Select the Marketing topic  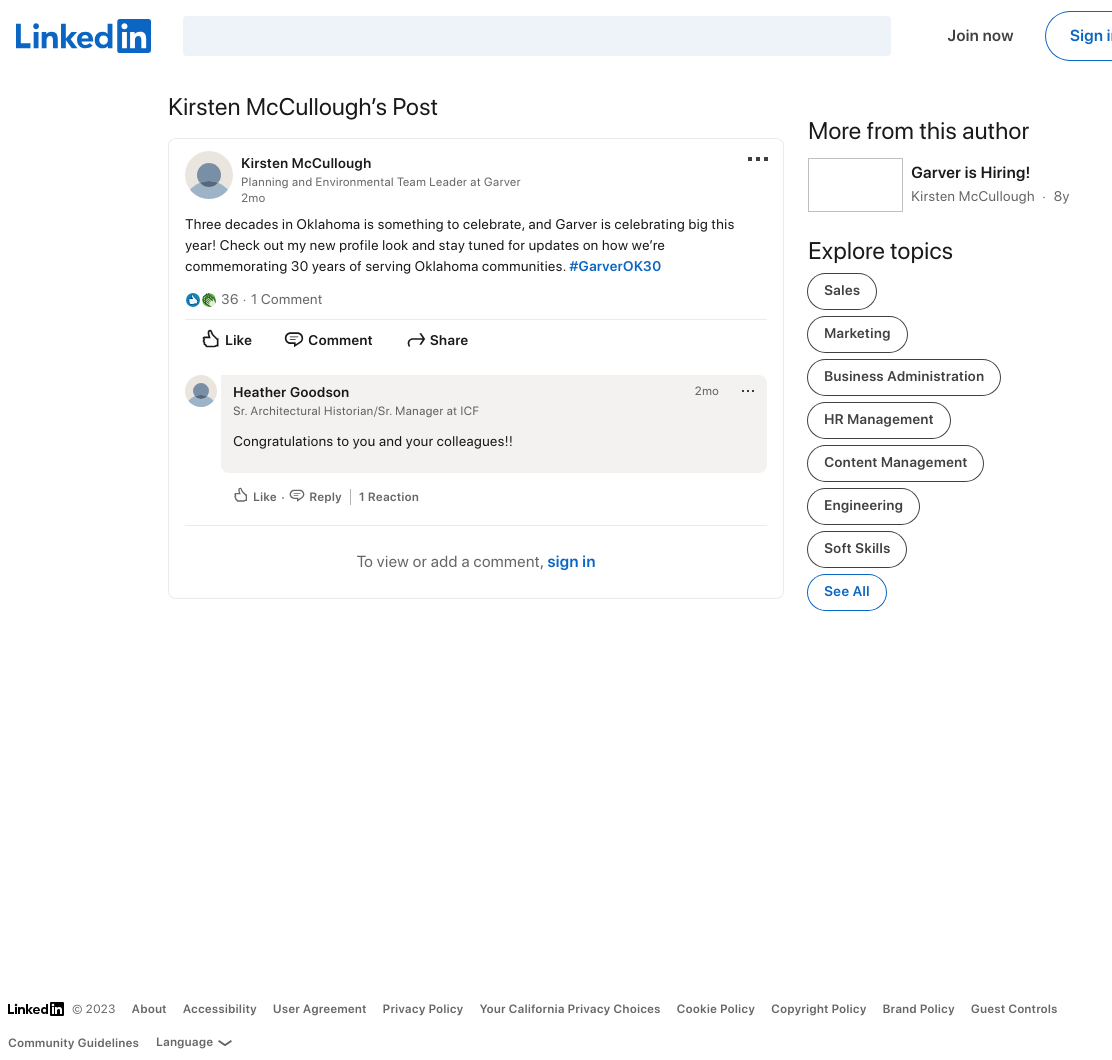pos(857,334)
